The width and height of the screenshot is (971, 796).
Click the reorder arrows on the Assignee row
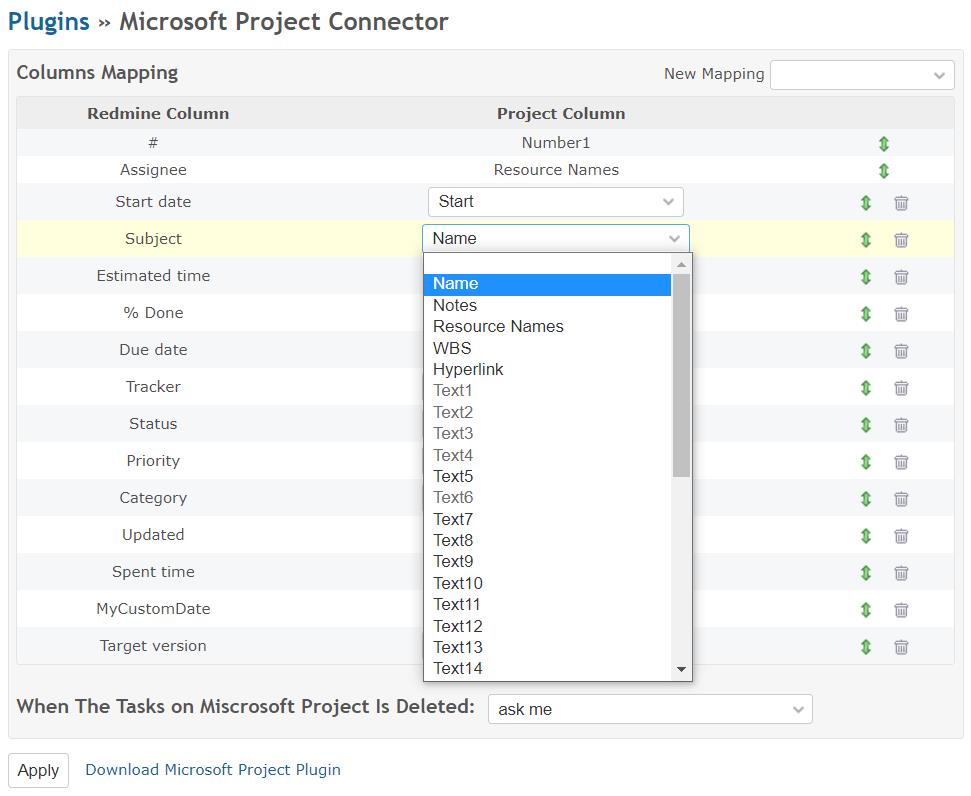(884, 170)
